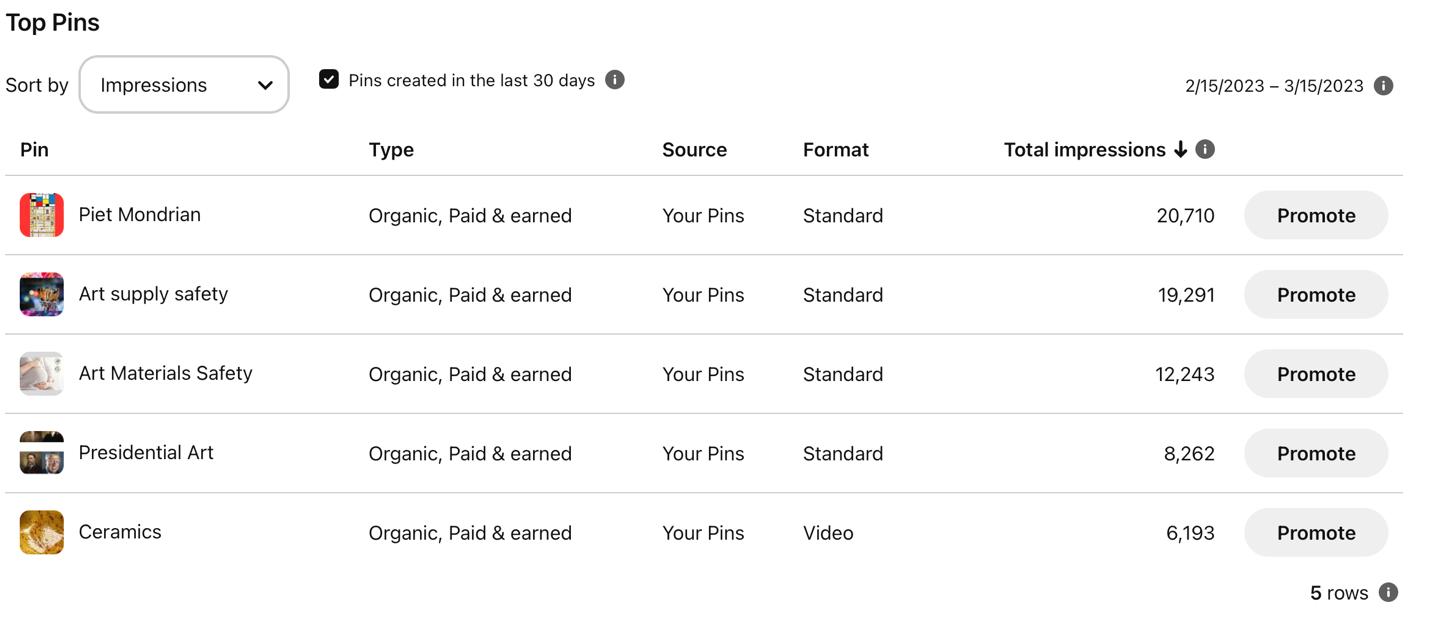
Task: Promote the Presidential Art pin
Action: 1315,453
